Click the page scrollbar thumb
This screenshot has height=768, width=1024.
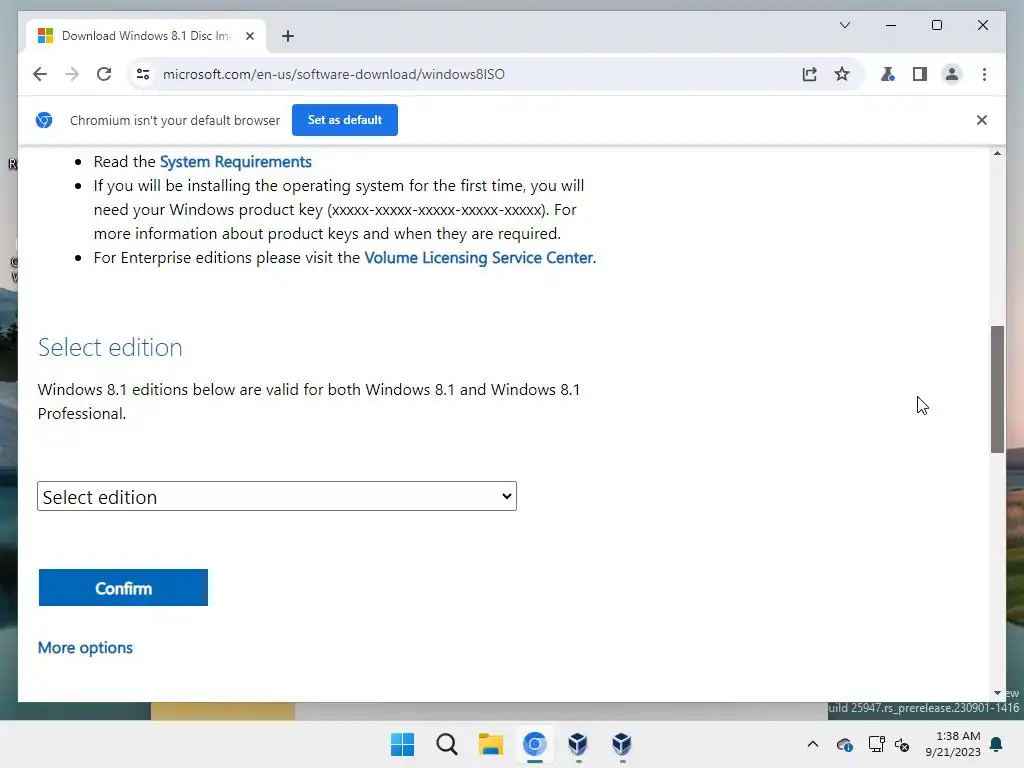tap(997, 389)
